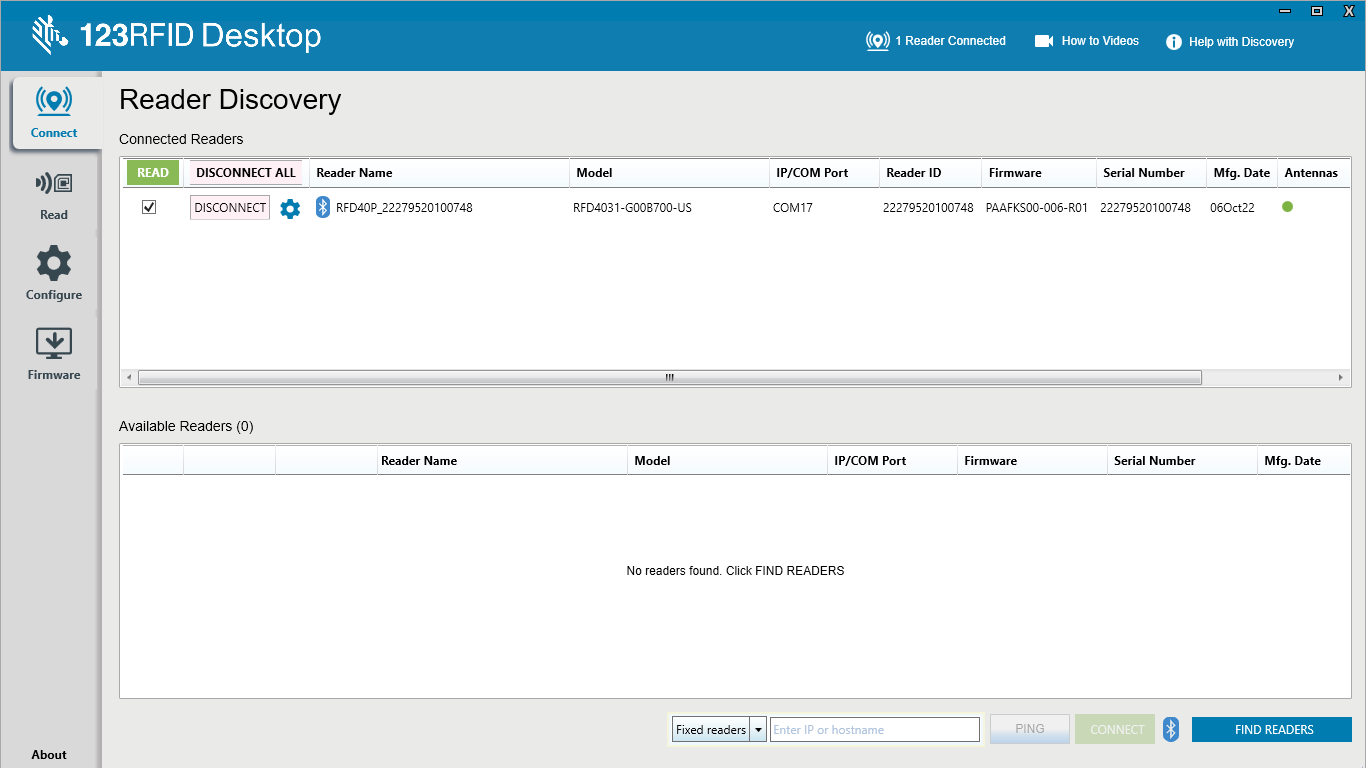Click the green antenna status dot
Screen dimensions: 1366x768
[1287, 207]
